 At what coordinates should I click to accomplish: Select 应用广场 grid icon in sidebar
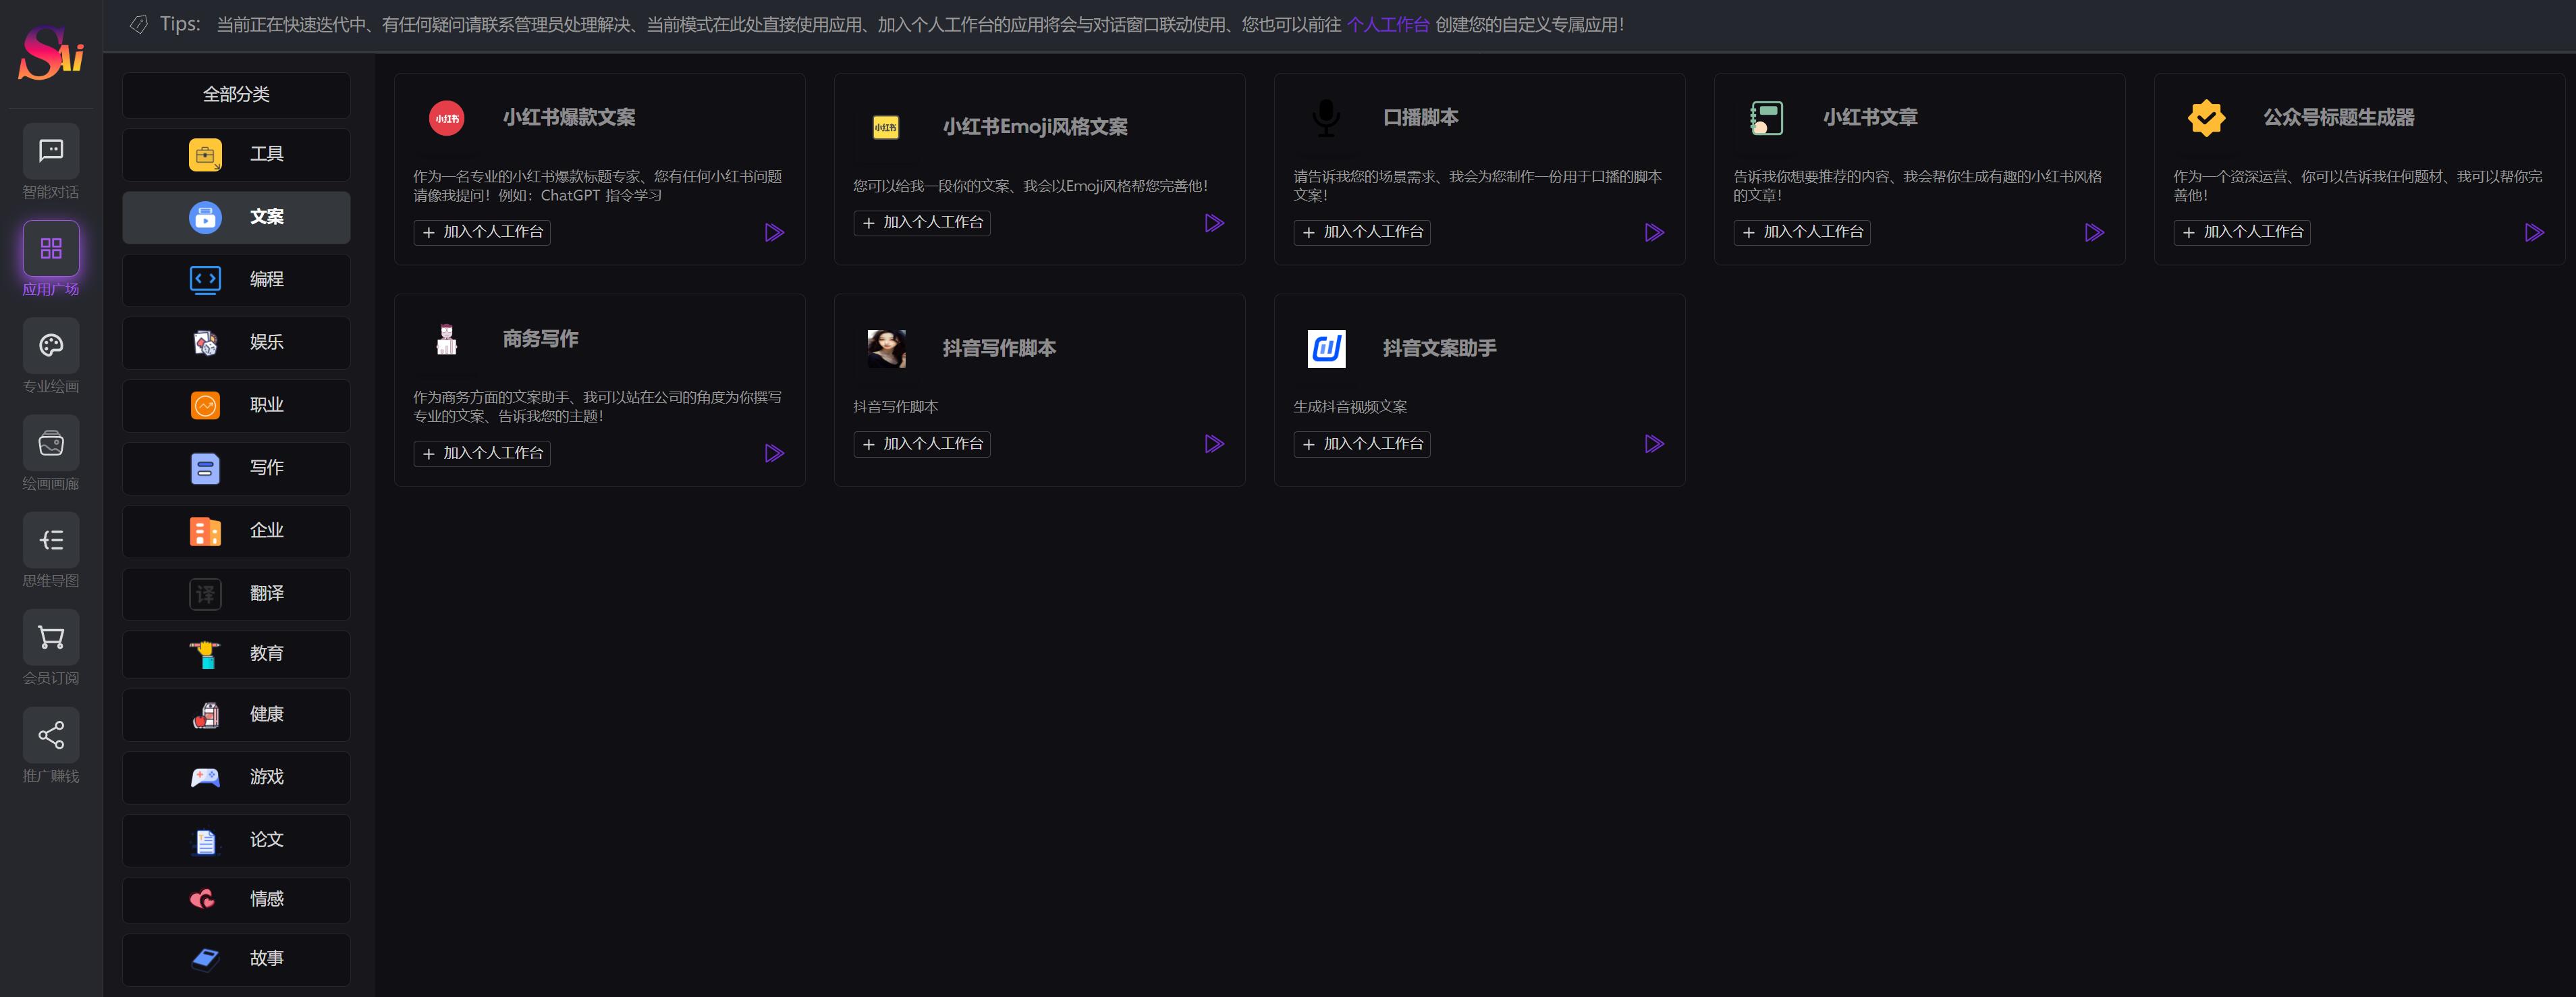coord(51,248)
